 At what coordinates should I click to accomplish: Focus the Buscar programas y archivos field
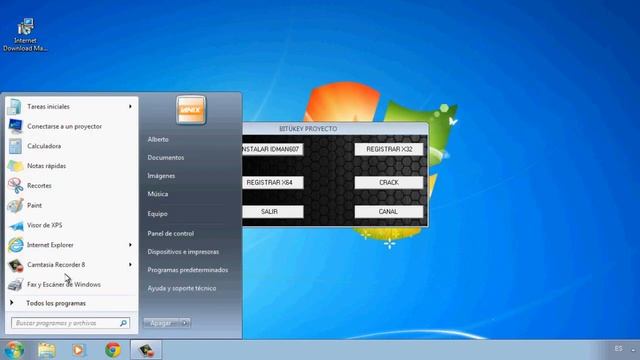70,323
